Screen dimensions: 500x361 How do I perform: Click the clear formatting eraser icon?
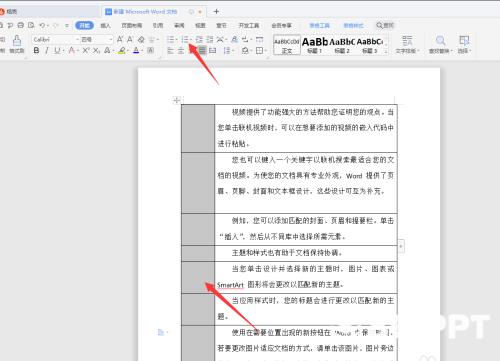pos(141,40)
